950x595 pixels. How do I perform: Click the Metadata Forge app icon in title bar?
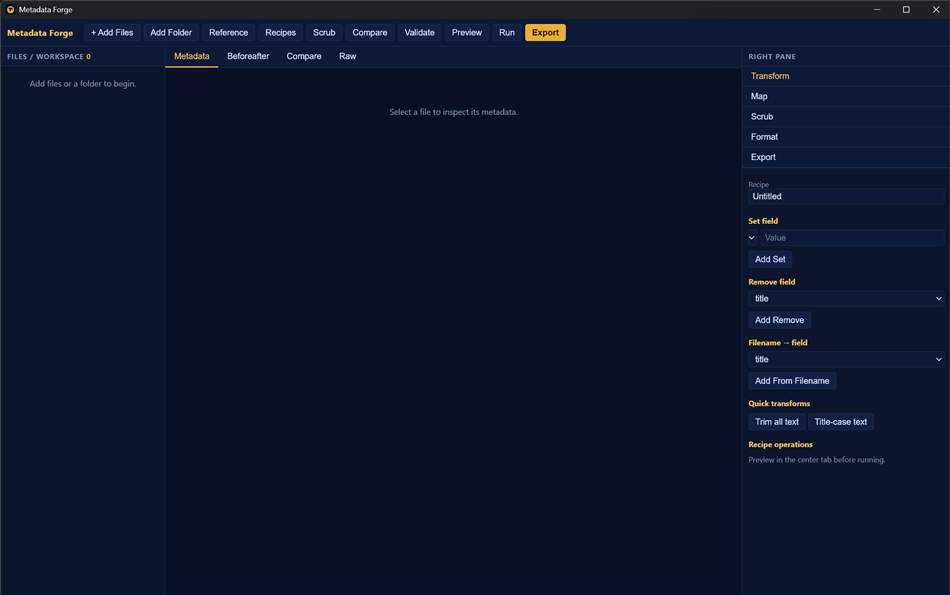10,10
